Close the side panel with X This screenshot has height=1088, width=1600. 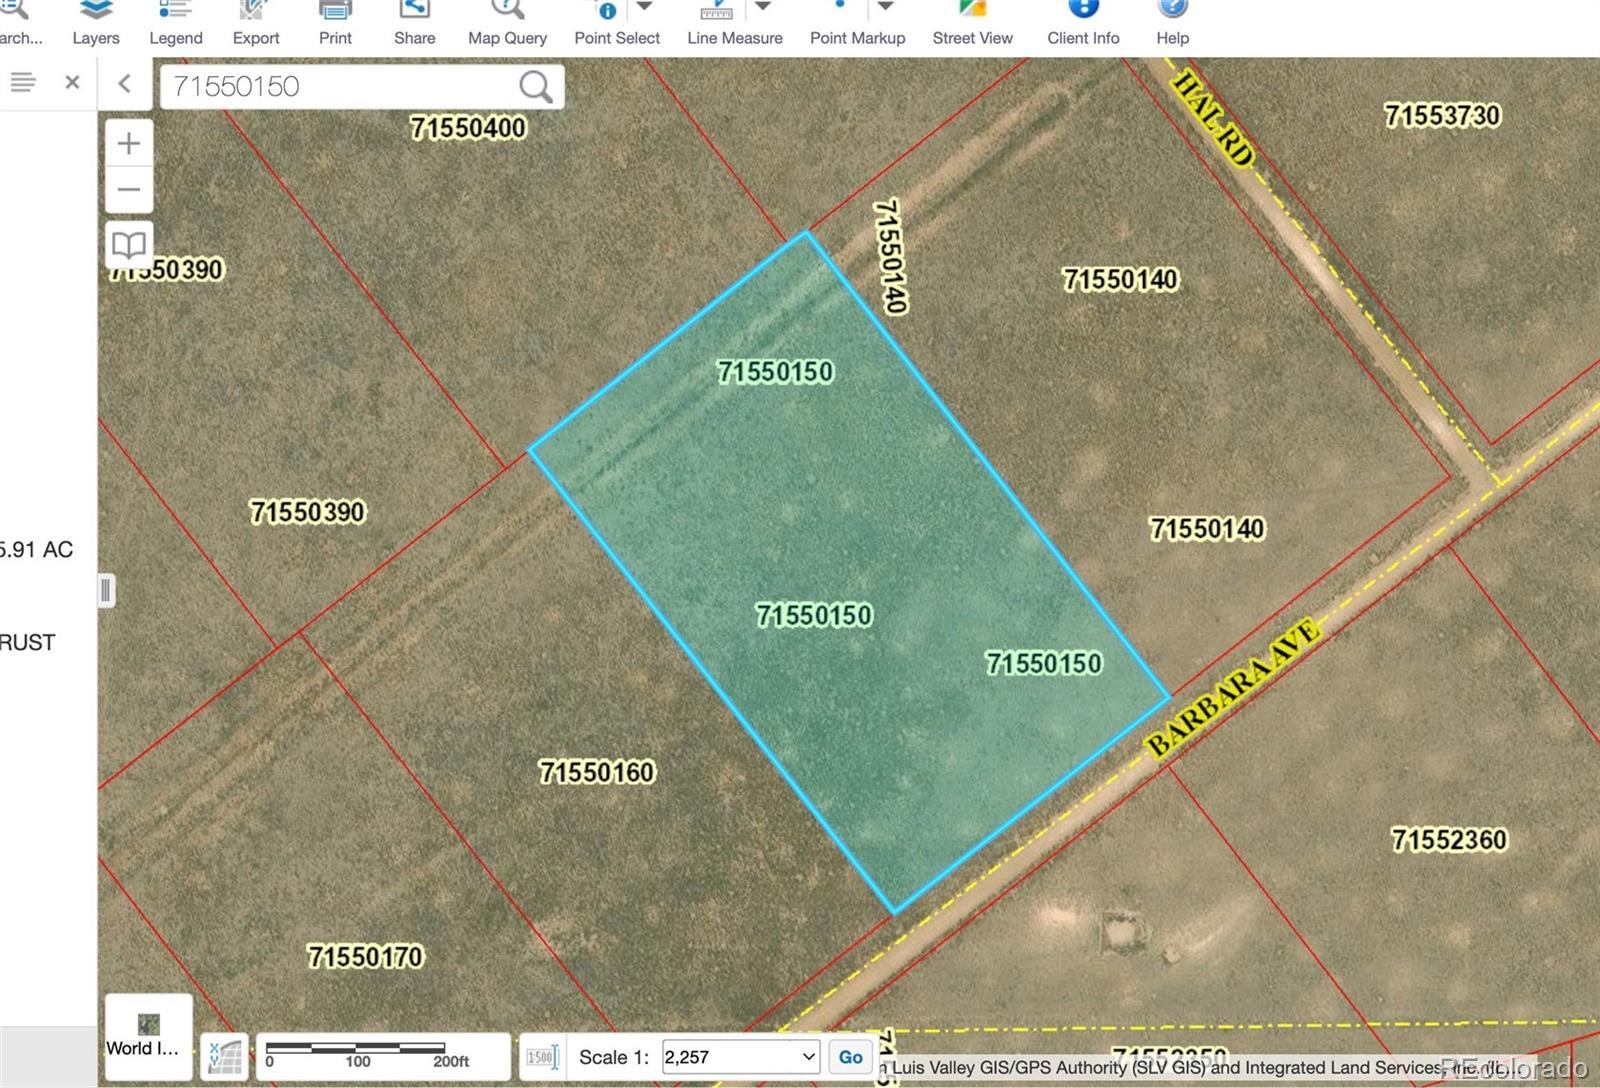[72, 82]
